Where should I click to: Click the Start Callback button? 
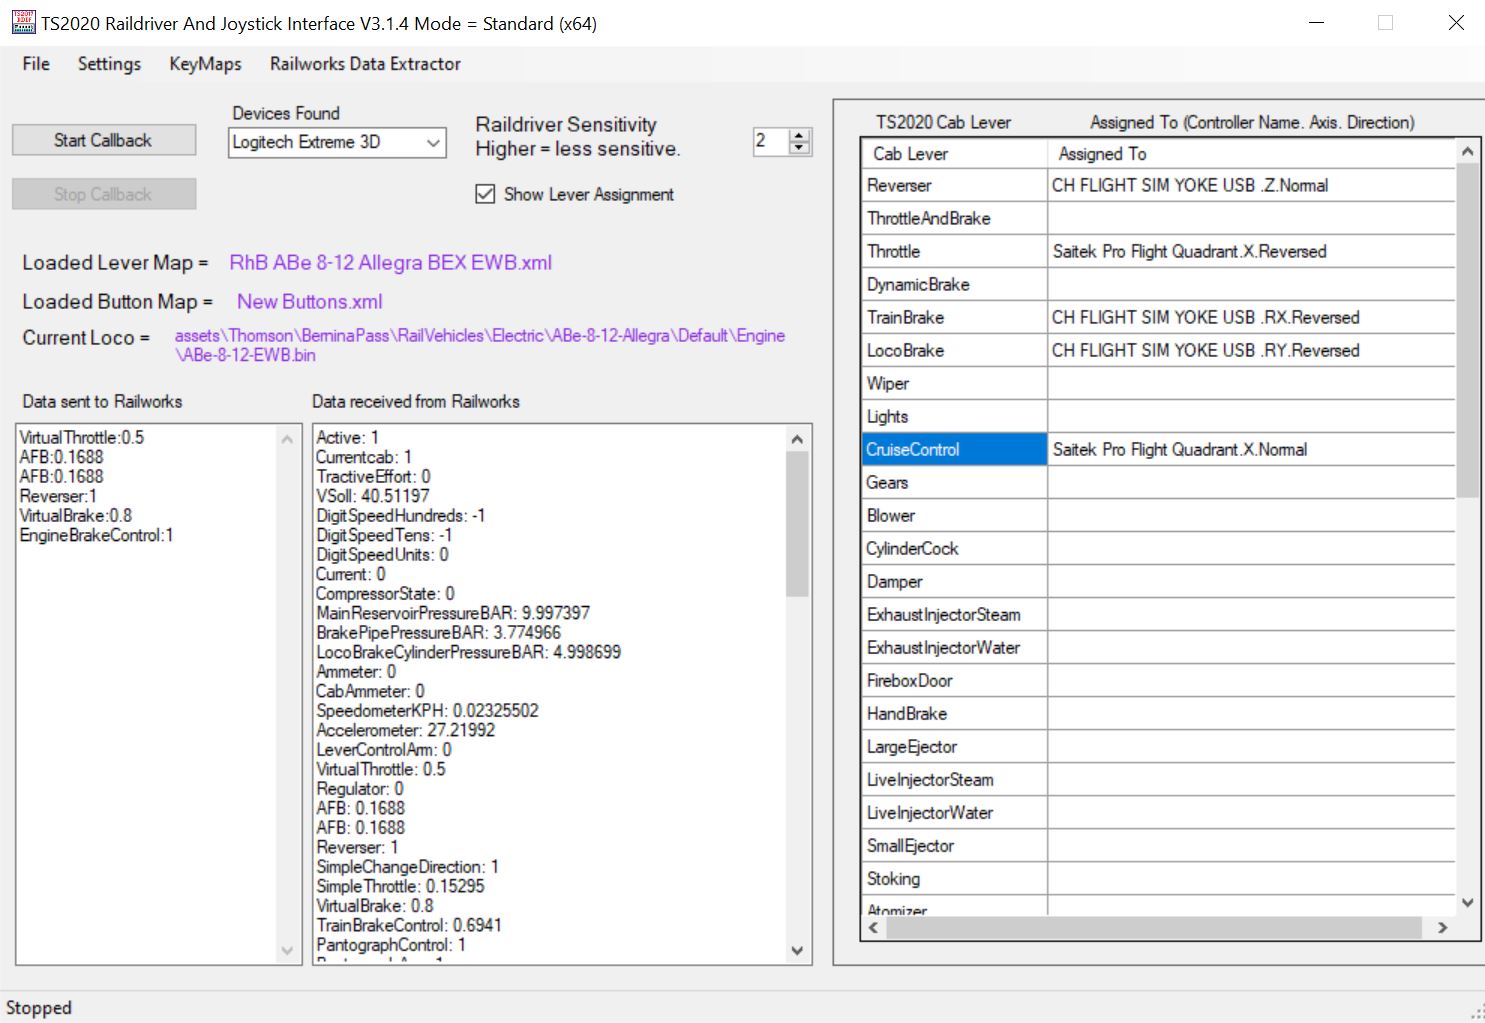(x=104, y=140)
